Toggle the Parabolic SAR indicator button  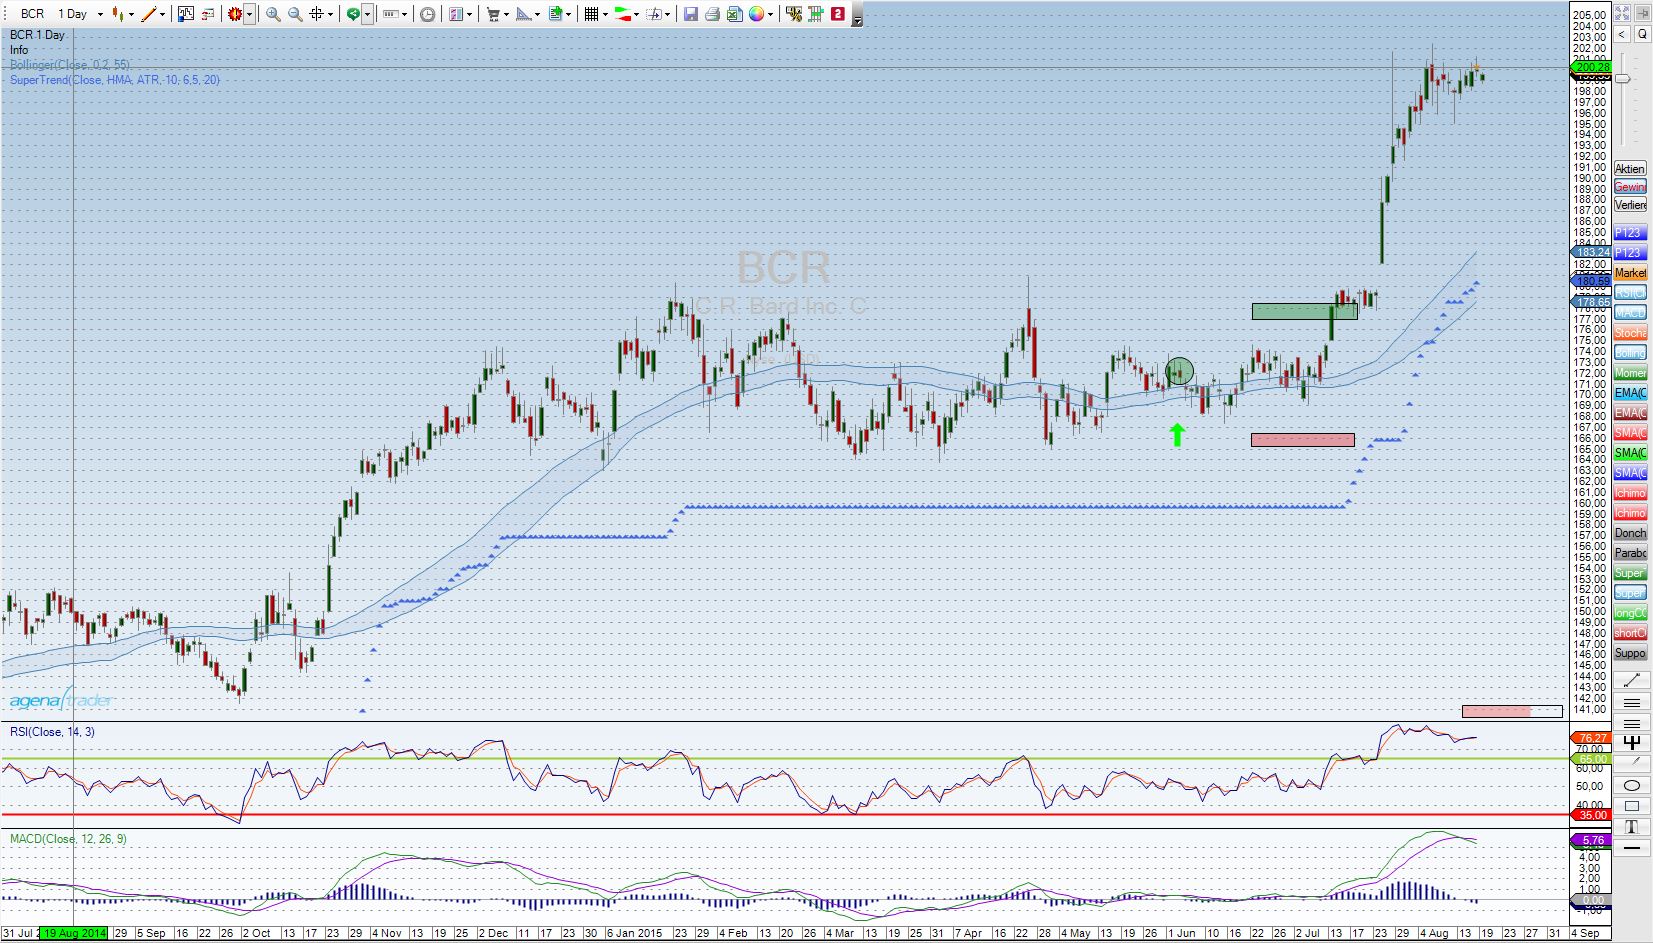point(1630,553)
